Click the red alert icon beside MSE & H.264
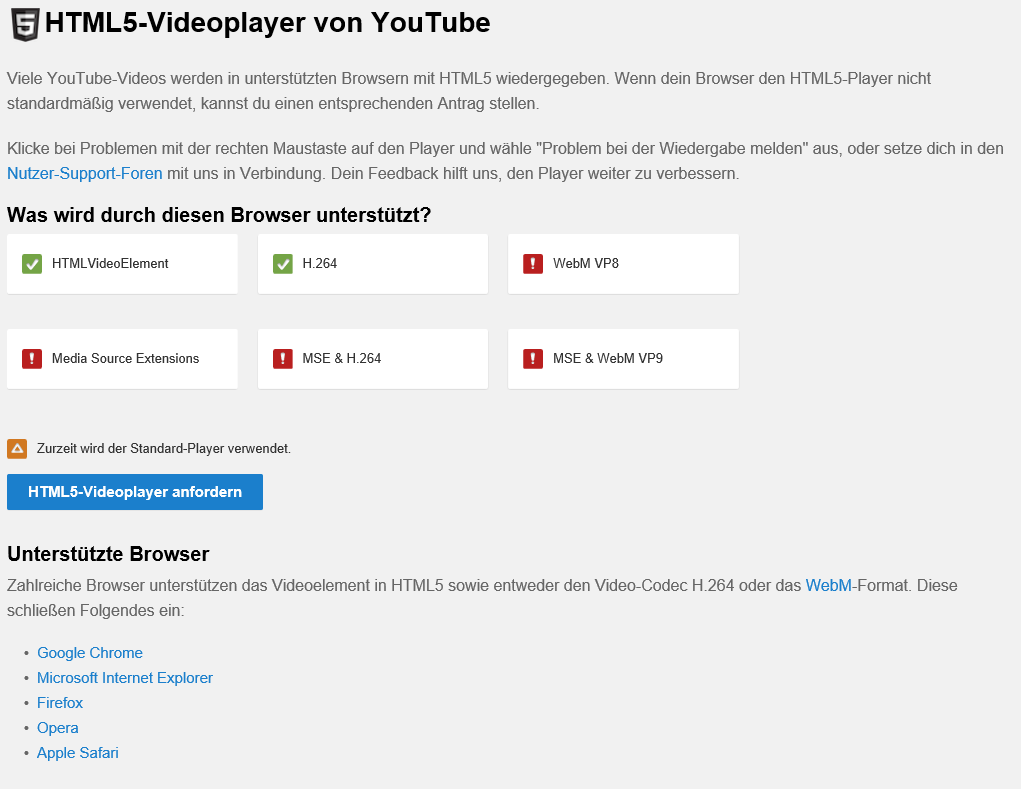 coord(283,359)
